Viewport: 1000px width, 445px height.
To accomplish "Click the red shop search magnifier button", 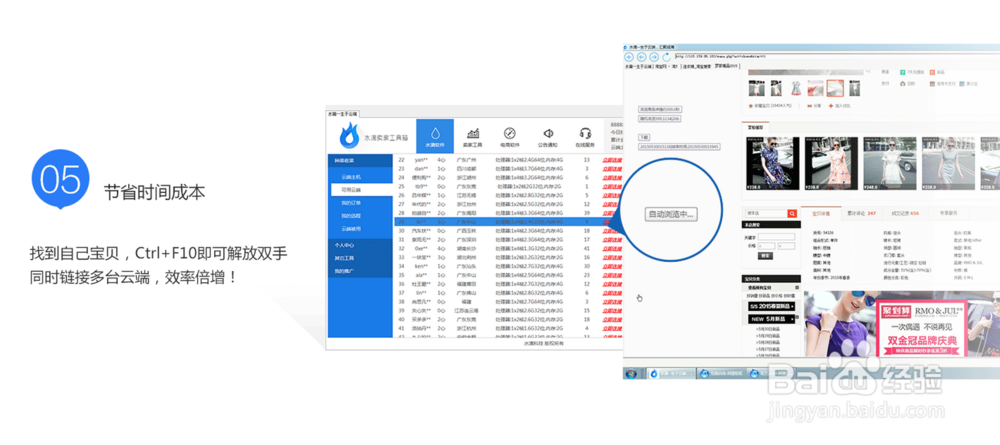I will click(792, 214).
